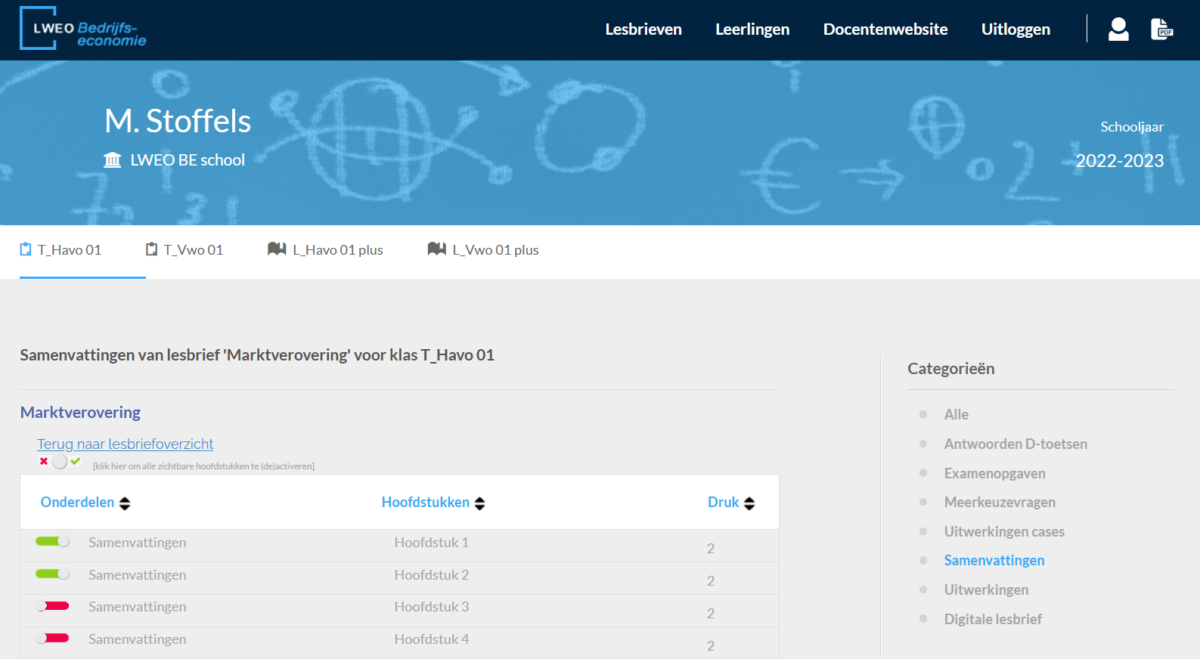Image resolution: width=1200 pixels, height=659 pixels.
Task: Click Terug naar lesbriefoverzicht link
Action: click(x=125, y=444)
